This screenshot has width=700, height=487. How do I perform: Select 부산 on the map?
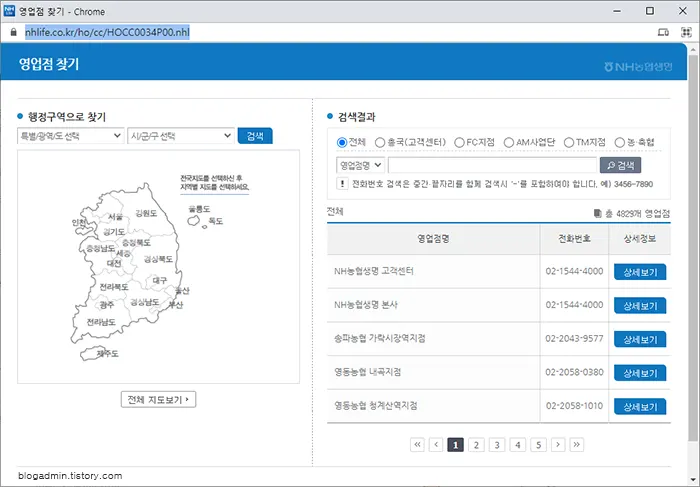(x=175, y=305)
